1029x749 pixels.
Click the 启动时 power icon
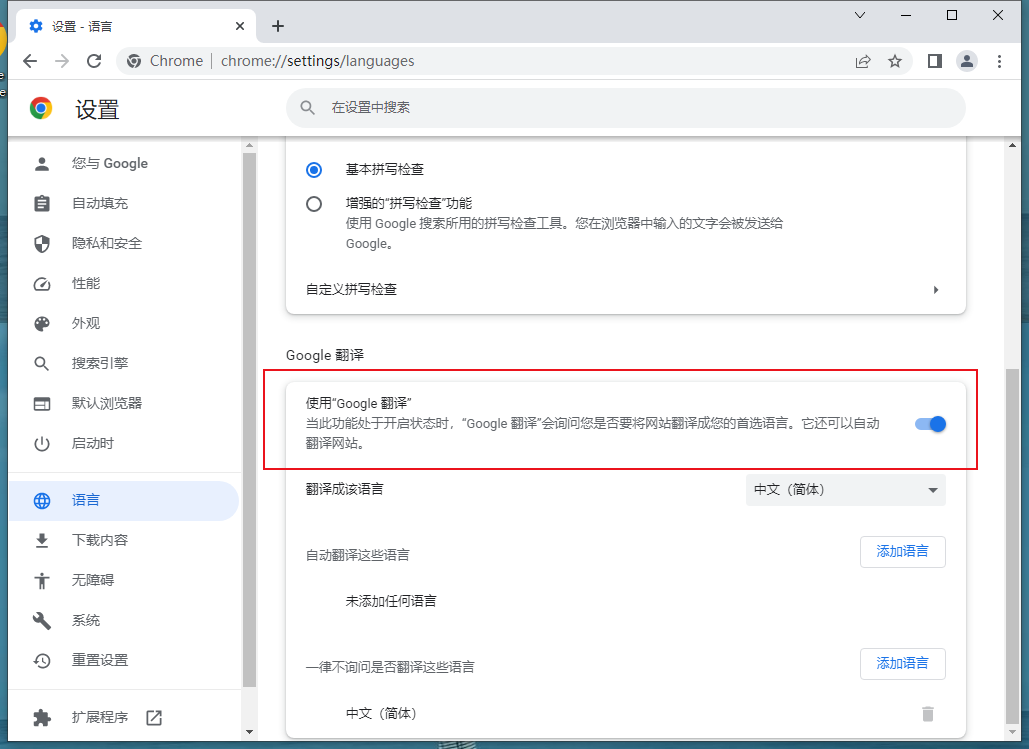click(42, 444)
